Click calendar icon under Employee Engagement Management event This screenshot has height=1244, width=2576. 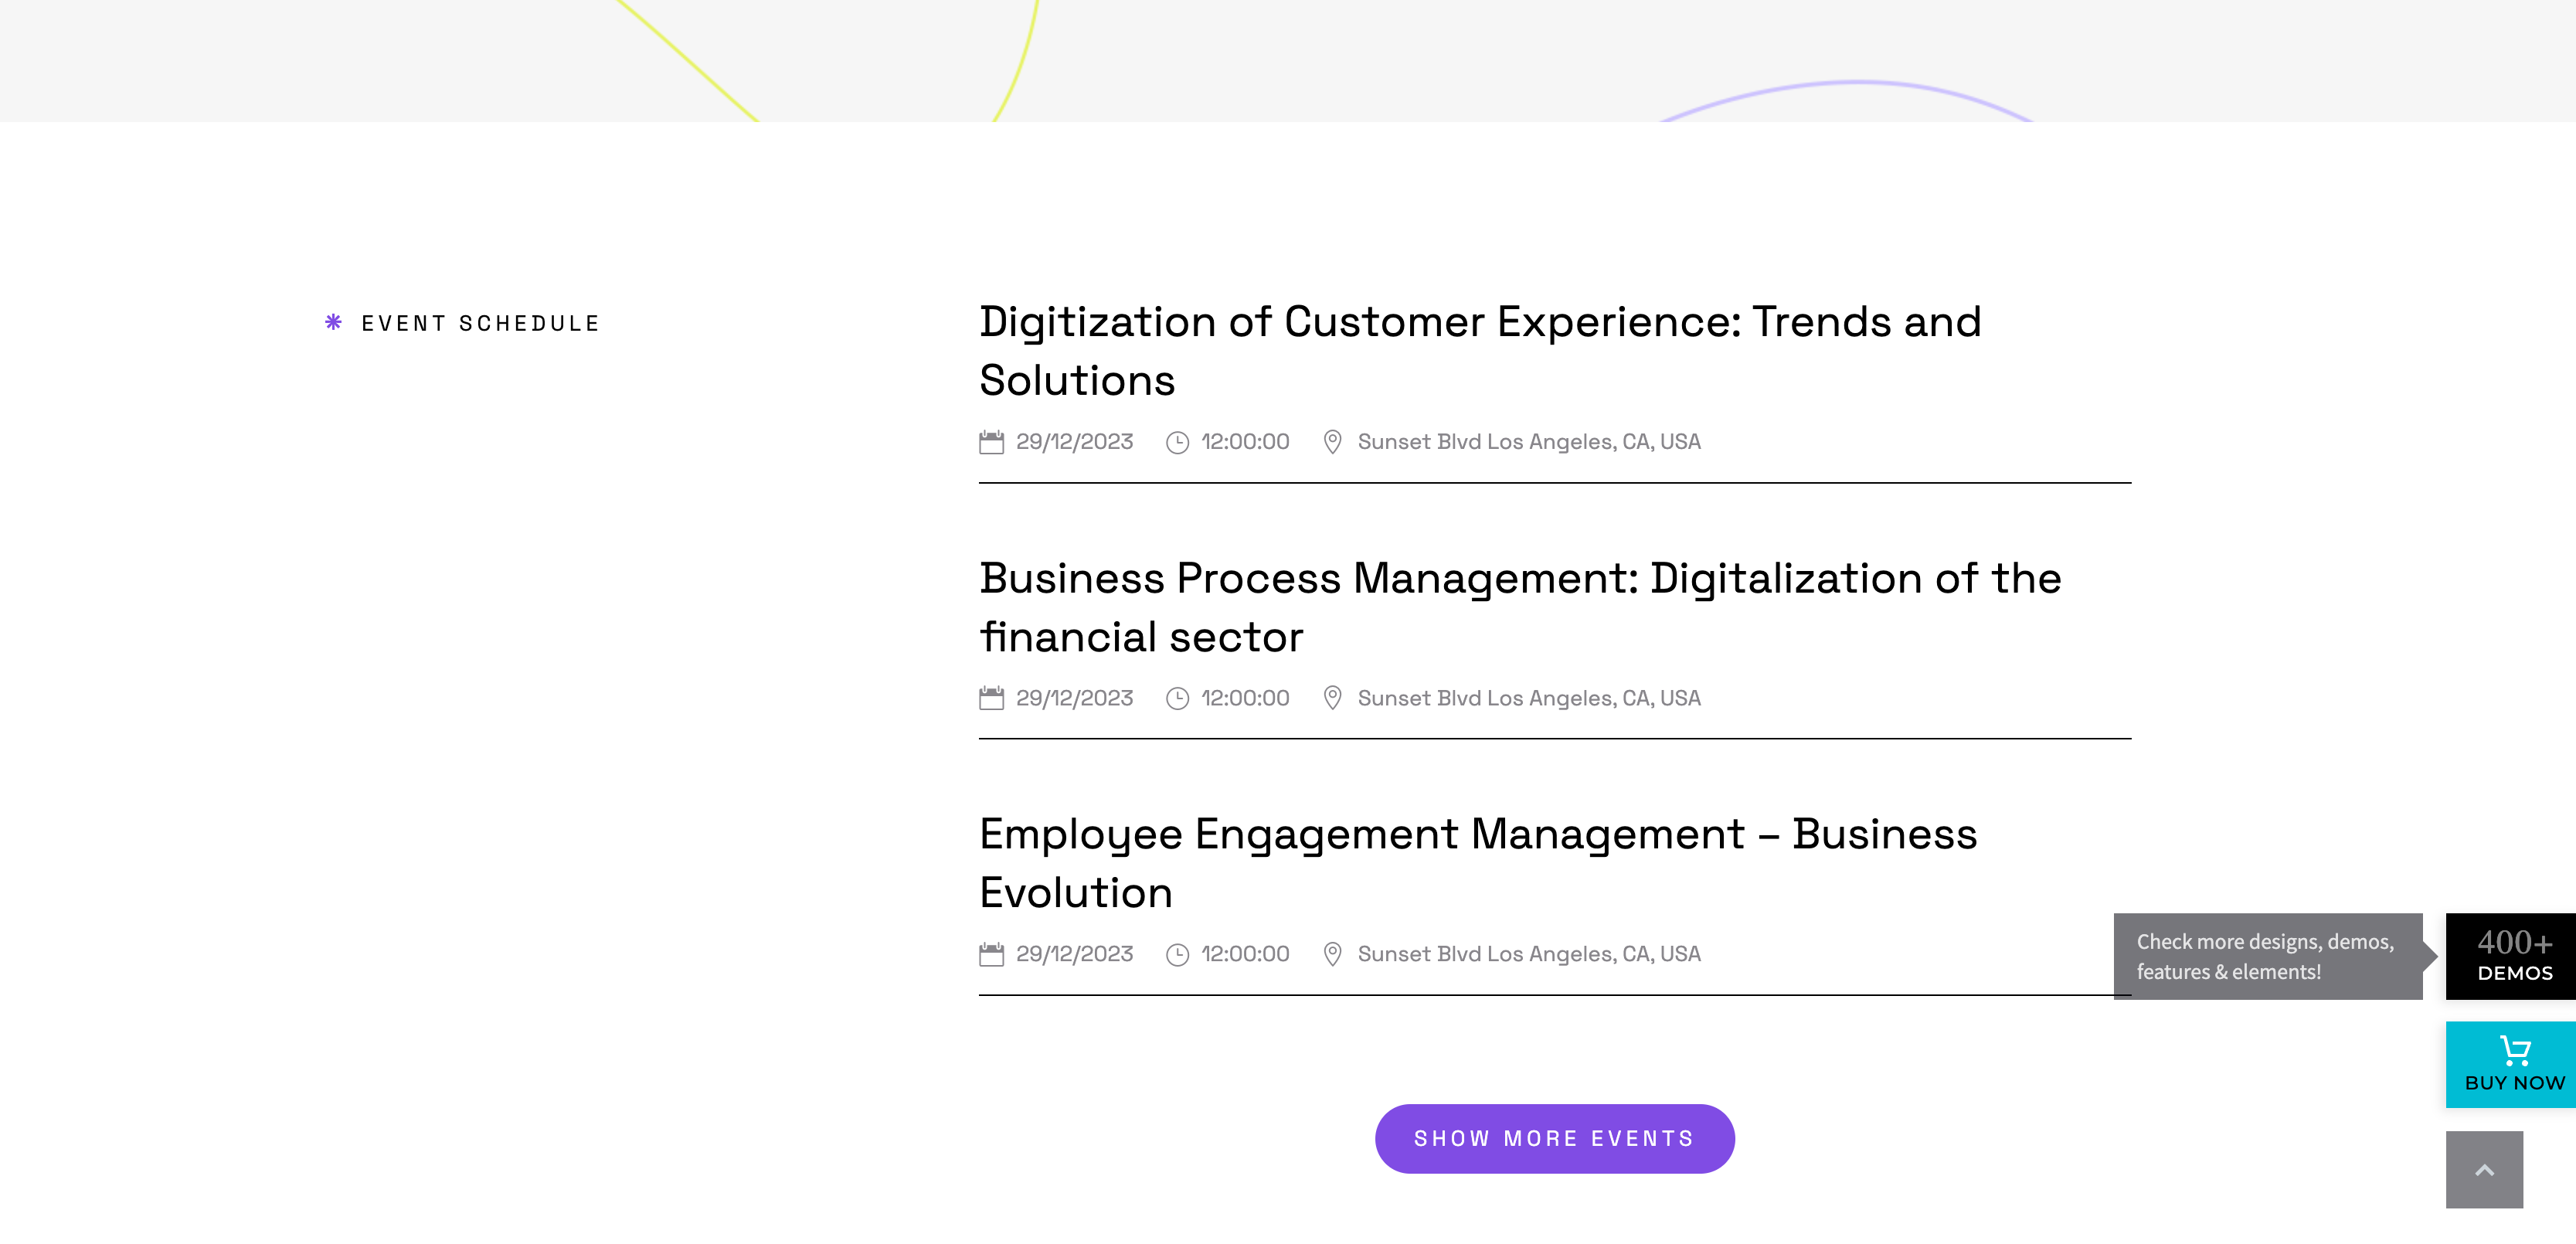(x=991, y=954)
